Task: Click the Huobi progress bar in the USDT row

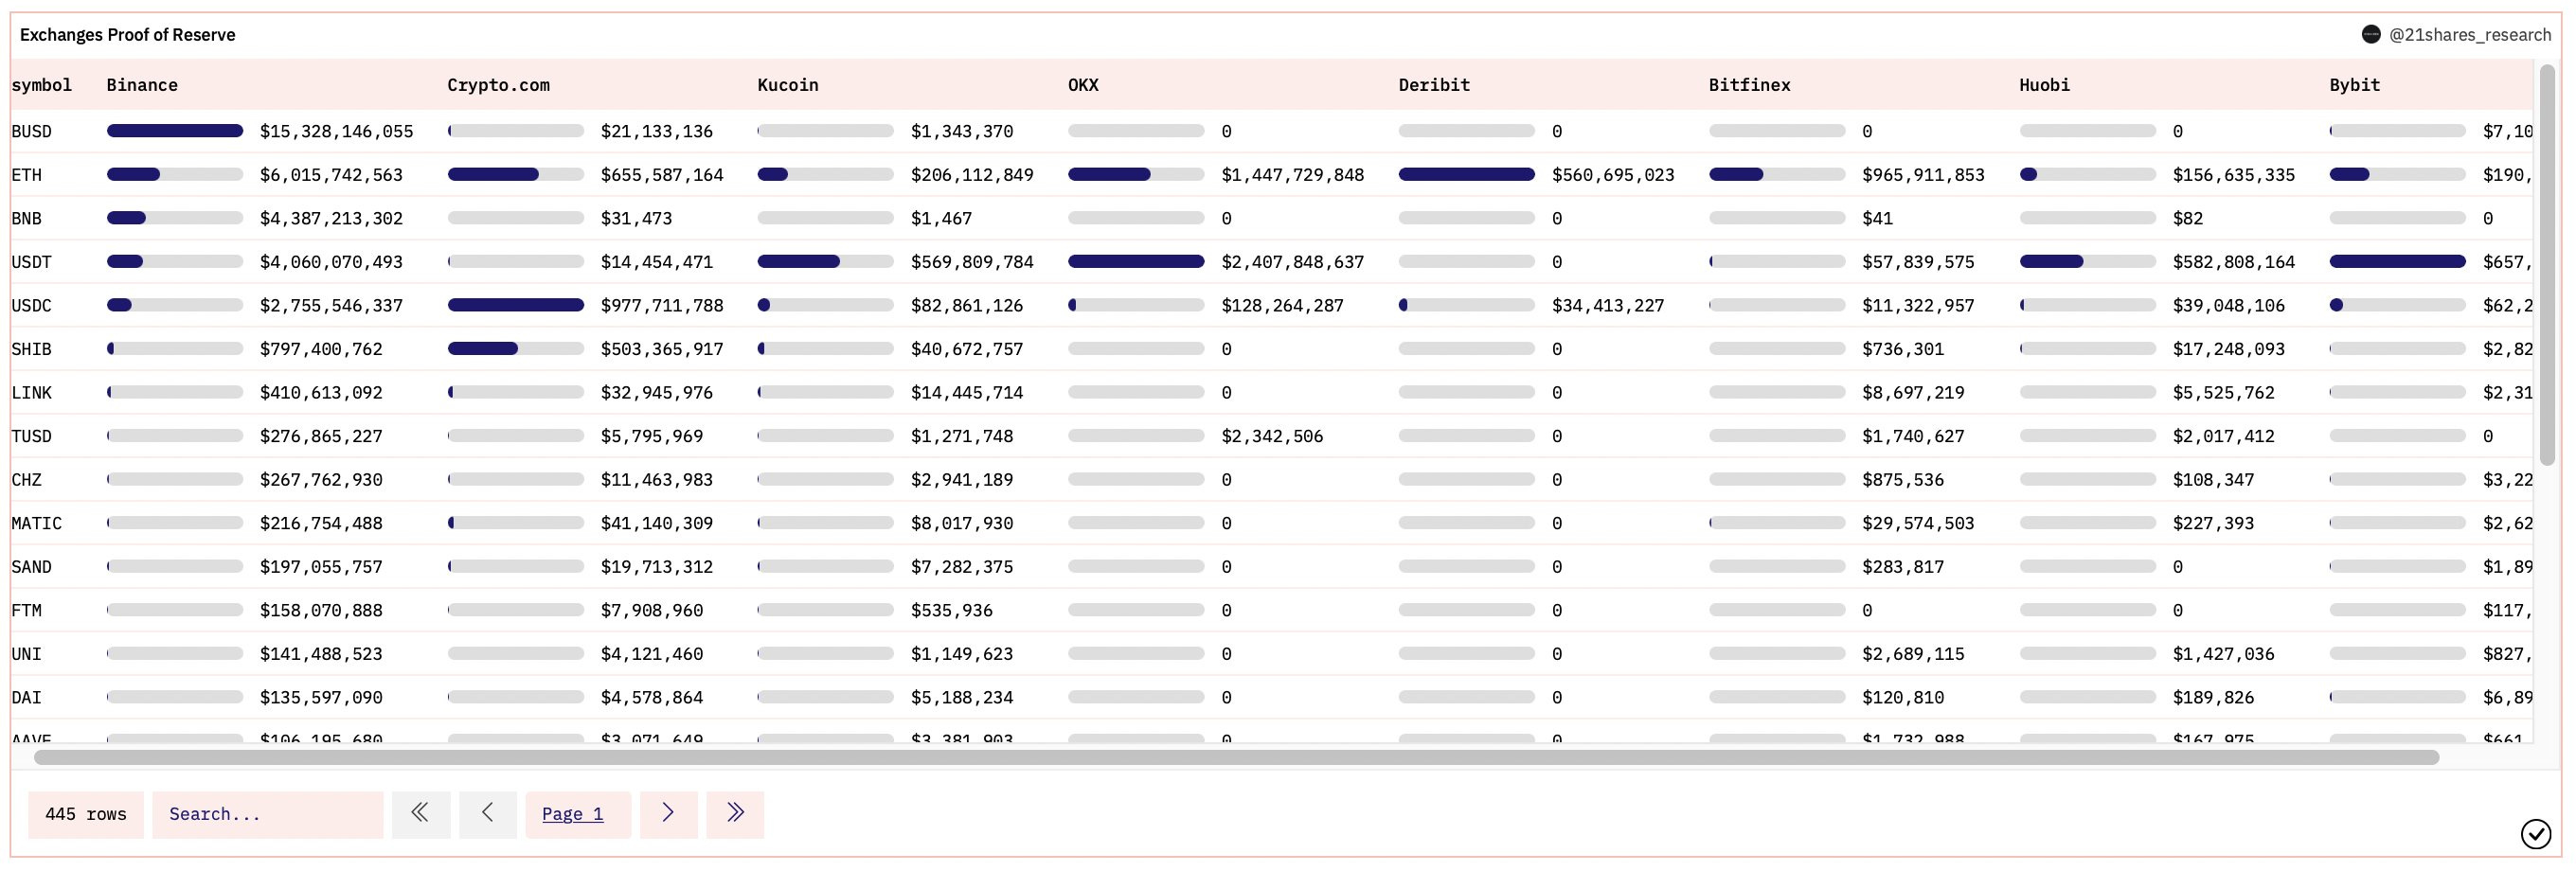Action: [2088, 262]
